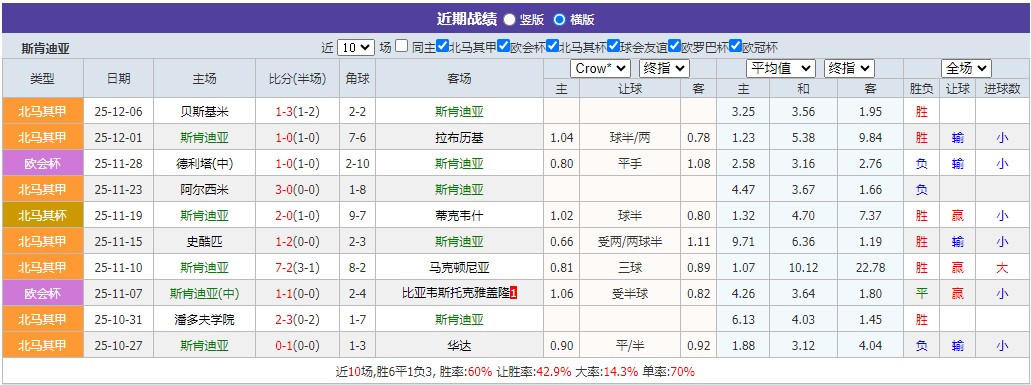The height and width of the screenshot is (385, 1031).
Task: Click the 大率 14.3% summary value
Action: pos(620,372)
